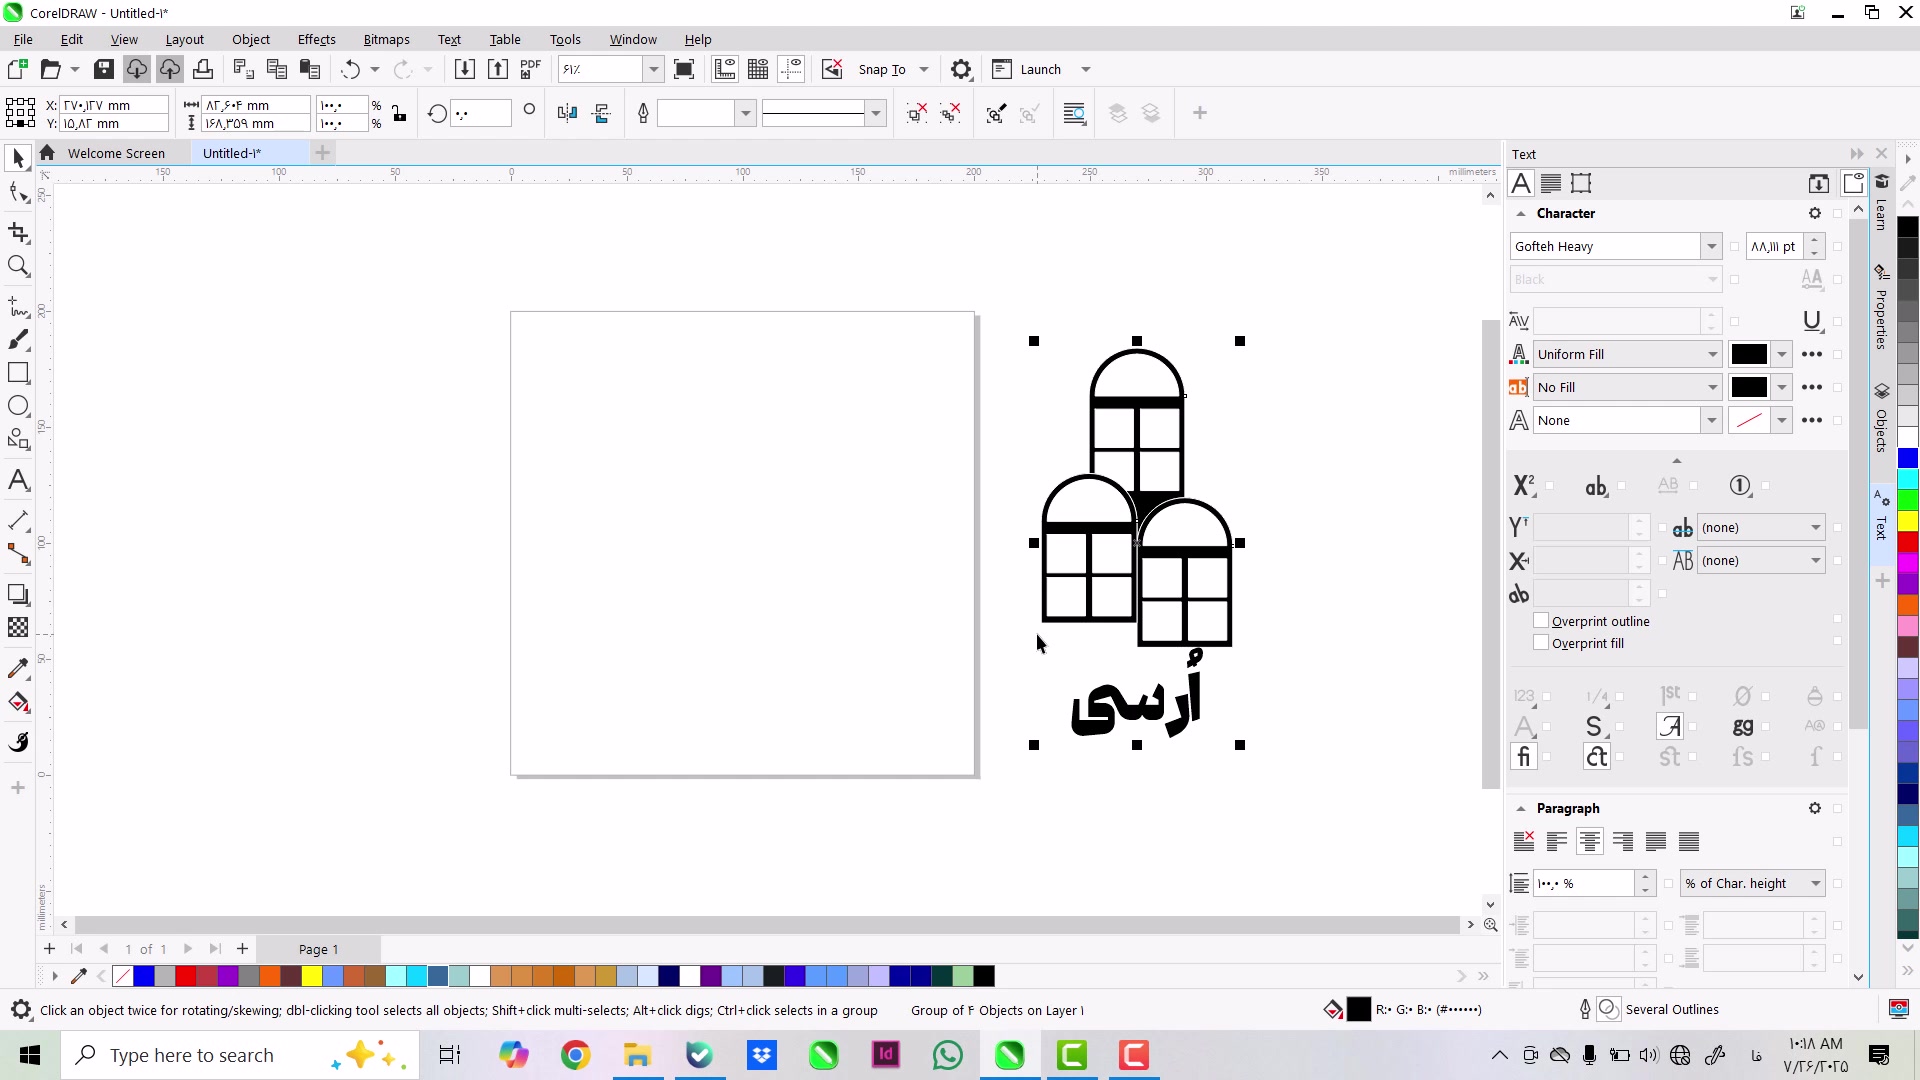Screen dimensions: 1920x1080
Task: Select the Interactive Fill tool
Action: [18, 702]
